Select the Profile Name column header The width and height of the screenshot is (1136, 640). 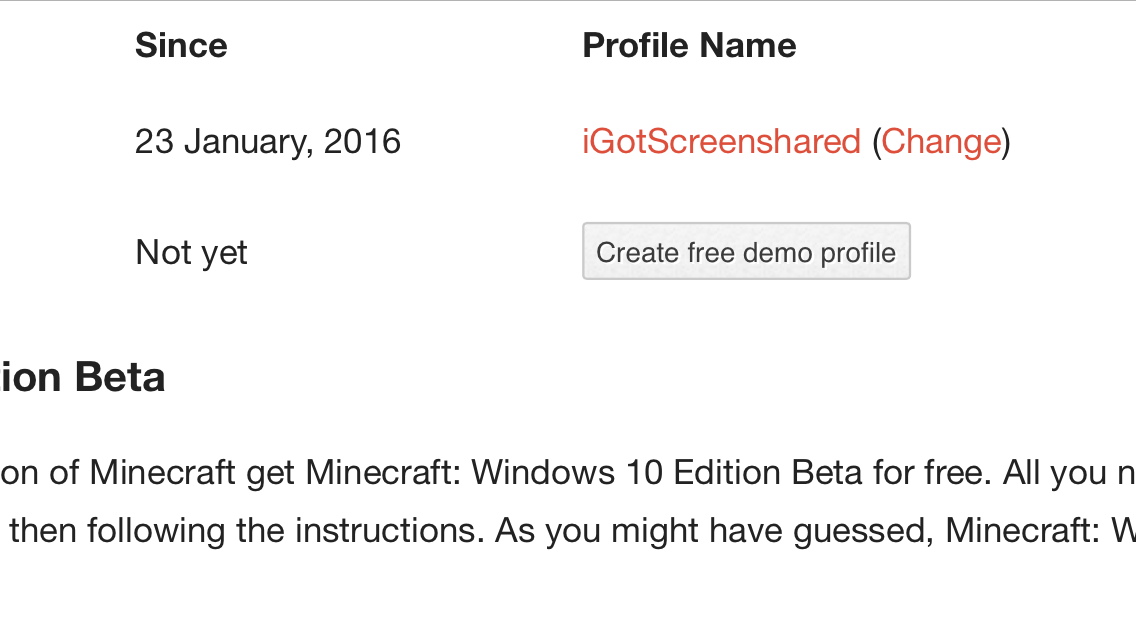pos(689,46)
